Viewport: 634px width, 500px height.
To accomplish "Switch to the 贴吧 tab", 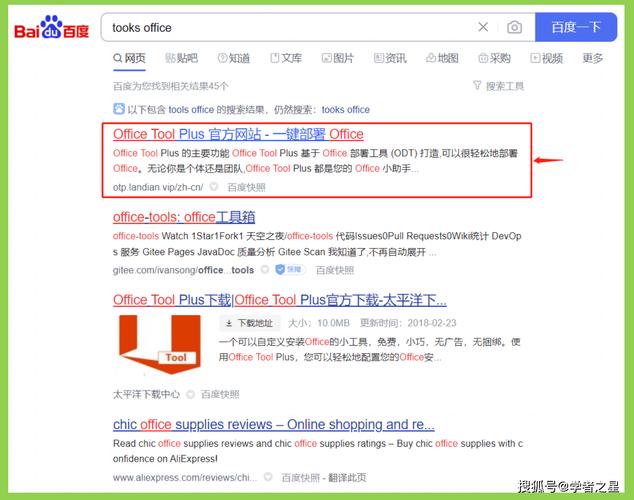I will pos(182,58).
